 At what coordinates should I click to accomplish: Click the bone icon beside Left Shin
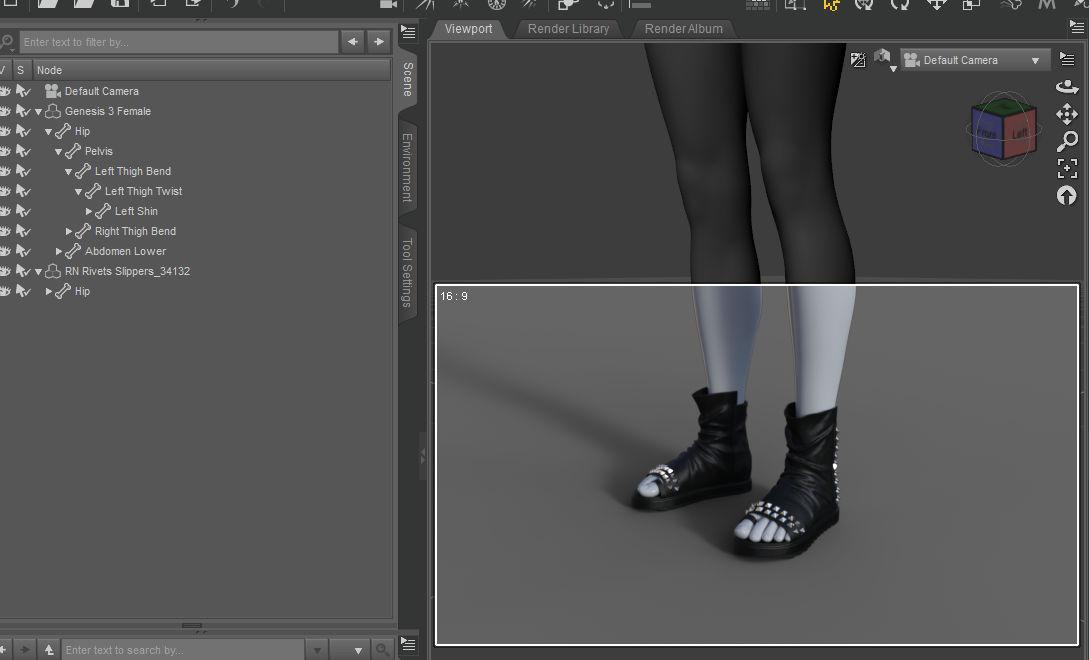click(x=103, y=211)
